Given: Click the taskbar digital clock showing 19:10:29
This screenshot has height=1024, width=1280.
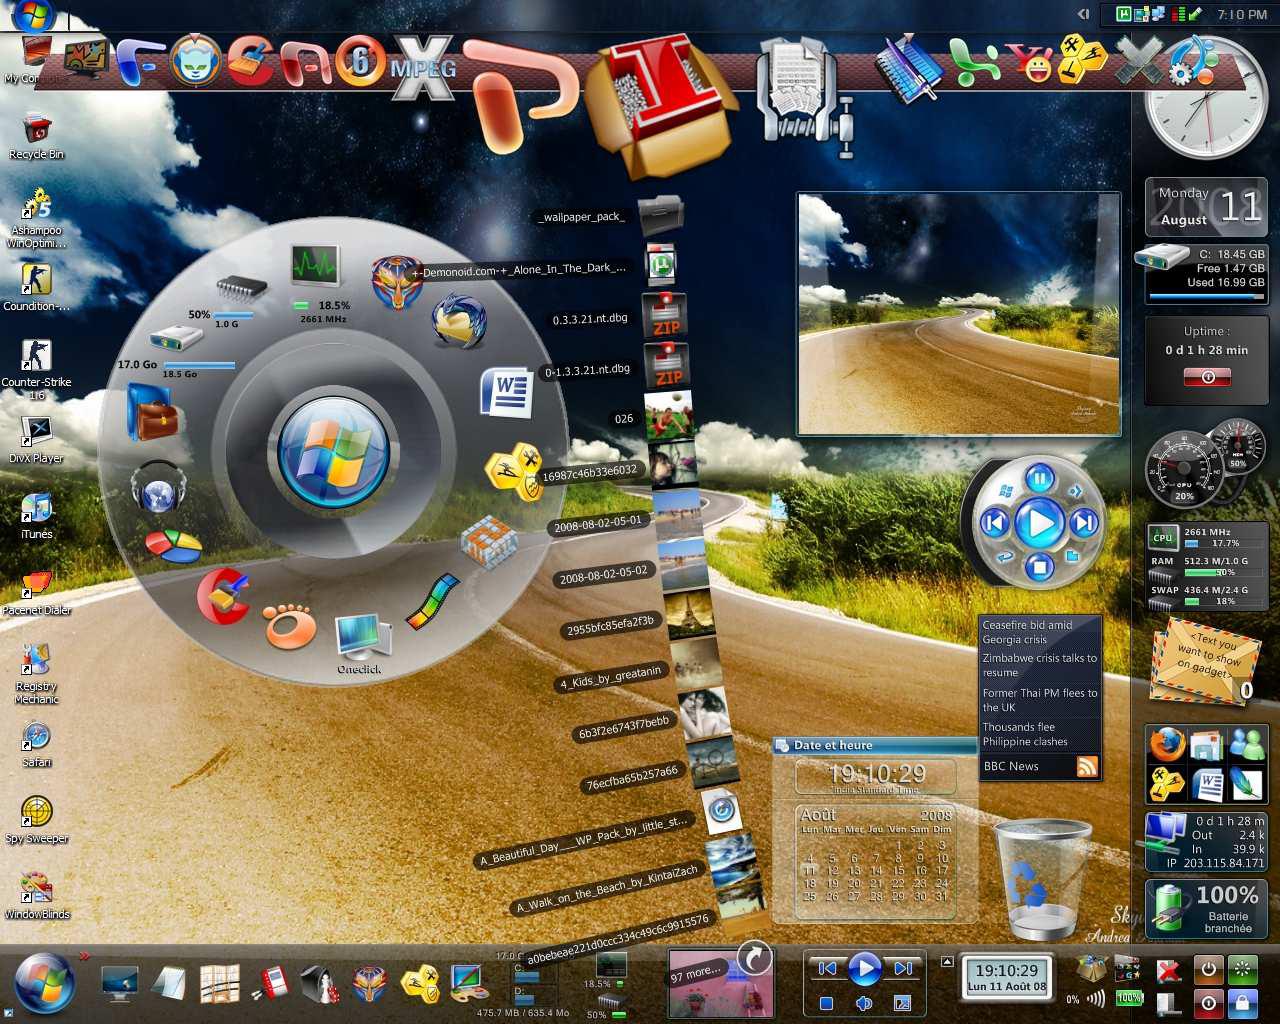Looking at the screenshot, I should 1008,977.
